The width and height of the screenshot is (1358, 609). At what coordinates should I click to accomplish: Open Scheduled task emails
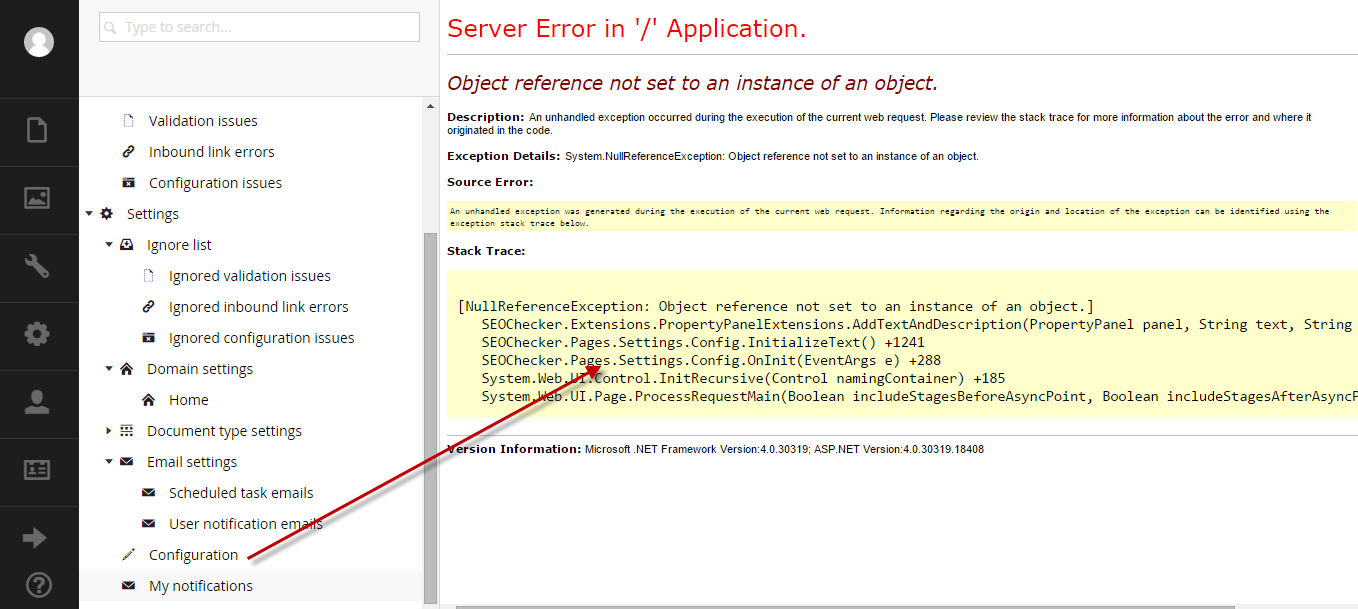[241, 493]
